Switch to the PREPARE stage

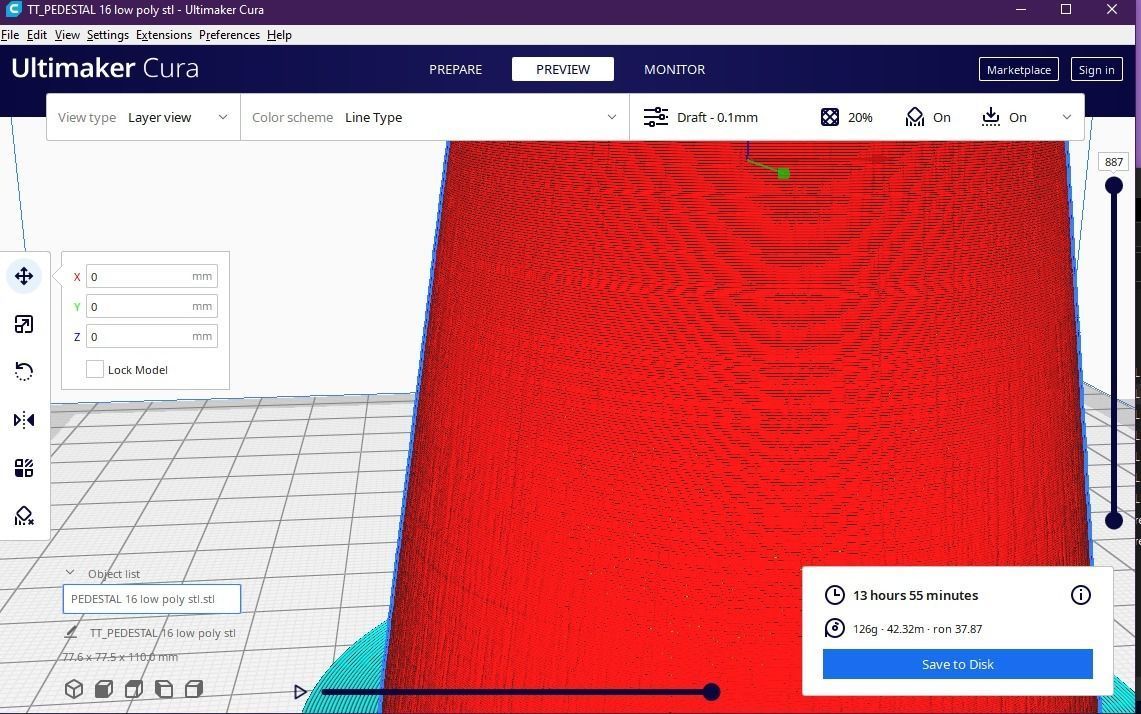point(456,69)
